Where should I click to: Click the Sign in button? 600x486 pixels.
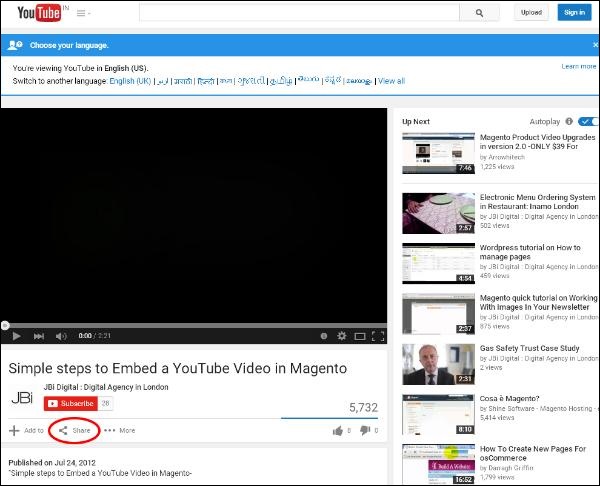coord(574,13)
